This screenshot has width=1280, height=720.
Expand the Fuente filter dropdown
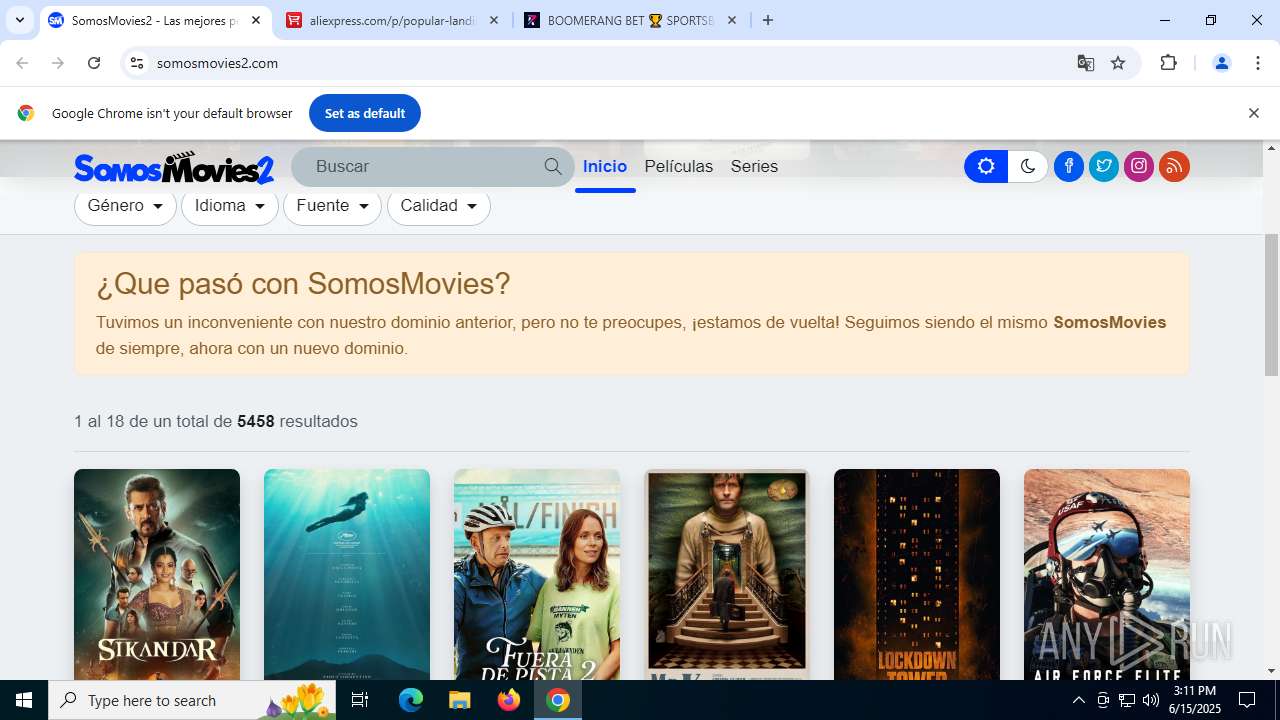pos(333,206)
